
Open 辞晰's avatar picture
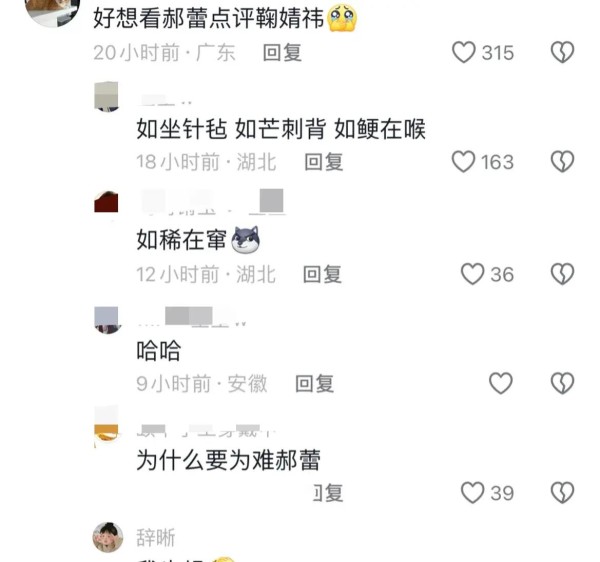[x=108, y=537]
